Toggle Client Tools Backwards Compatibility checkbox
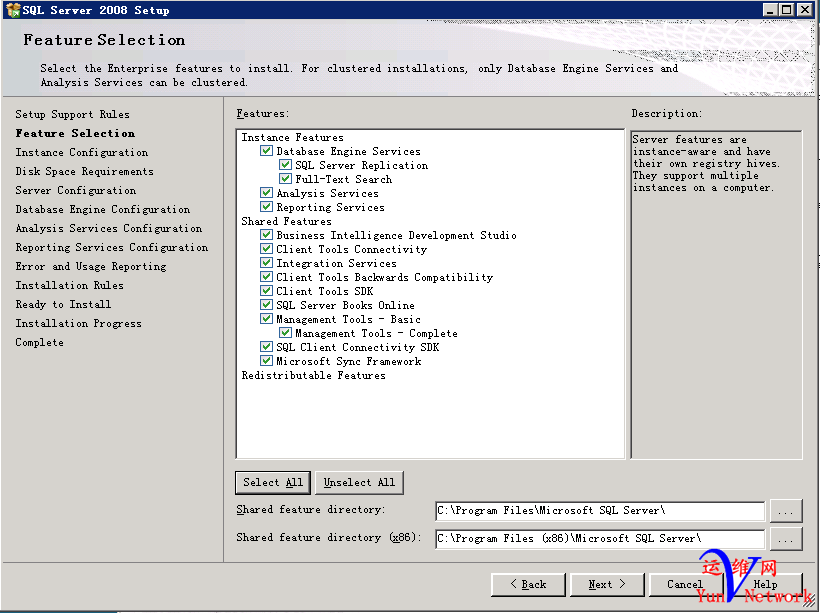Image resolution: width=820 pixels, height=613 pixels. pyautogui.click(x=266, y=277)
